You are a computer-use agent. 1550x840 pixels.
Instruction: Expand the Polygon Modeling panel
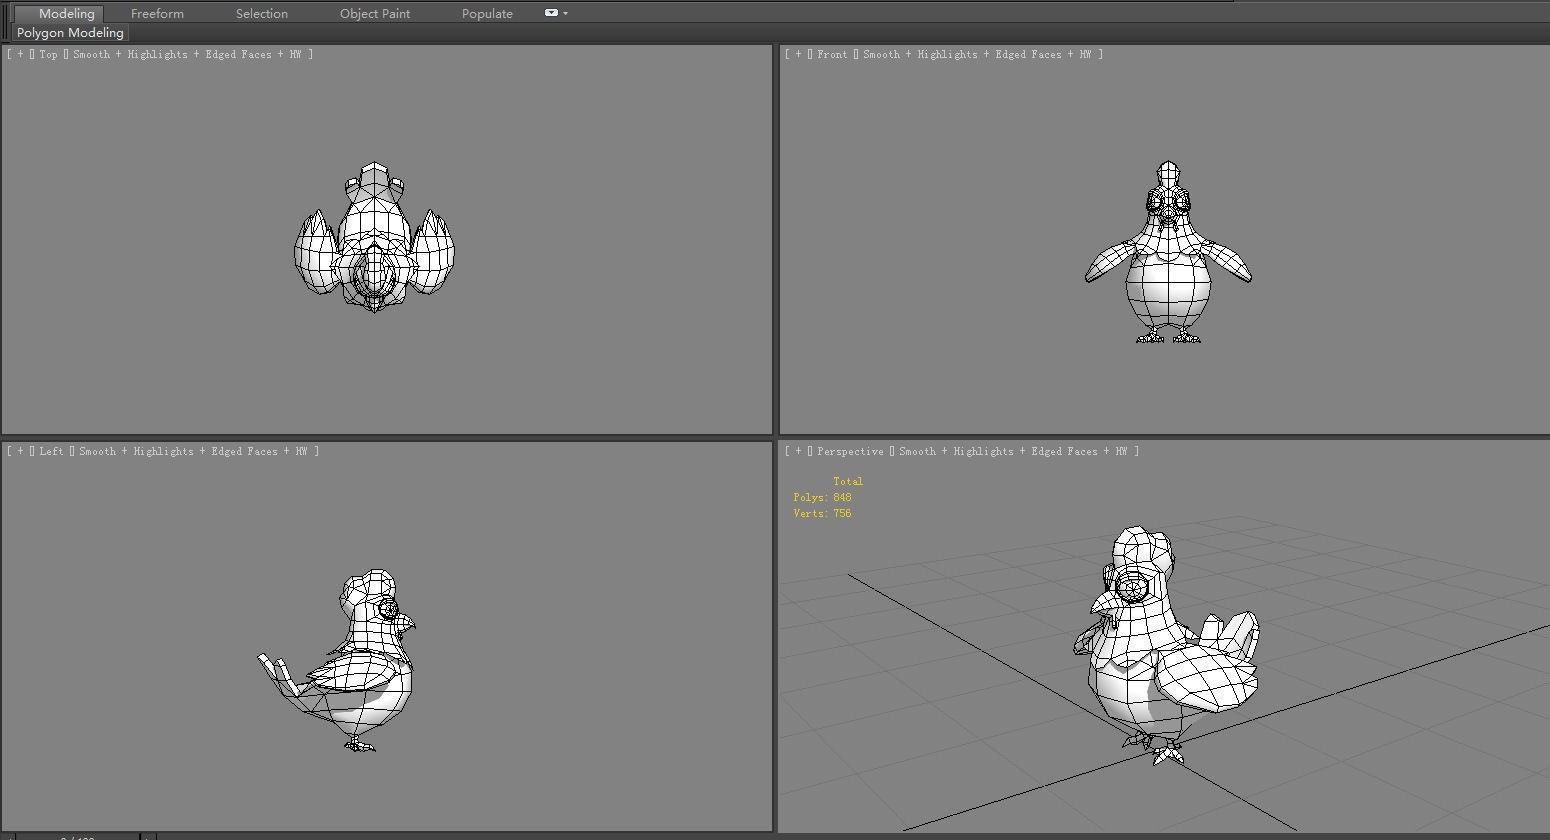[70, 32]
